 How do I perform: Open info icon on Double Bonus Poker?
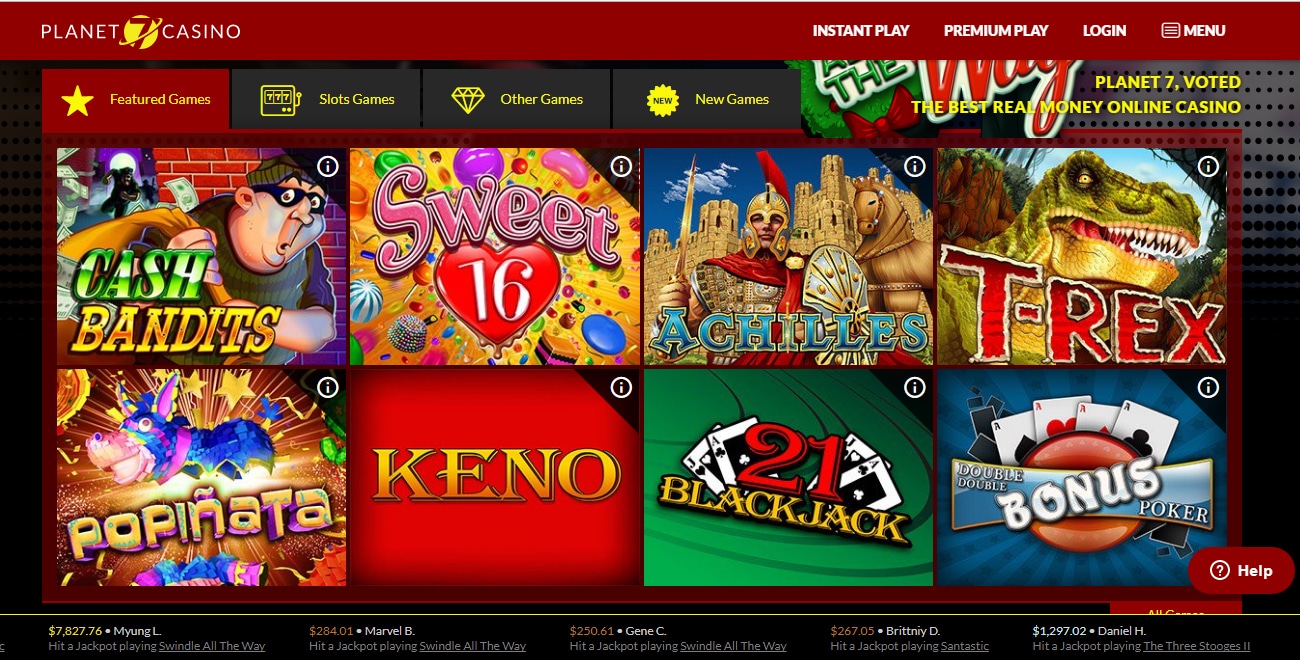coord(1208,387)
